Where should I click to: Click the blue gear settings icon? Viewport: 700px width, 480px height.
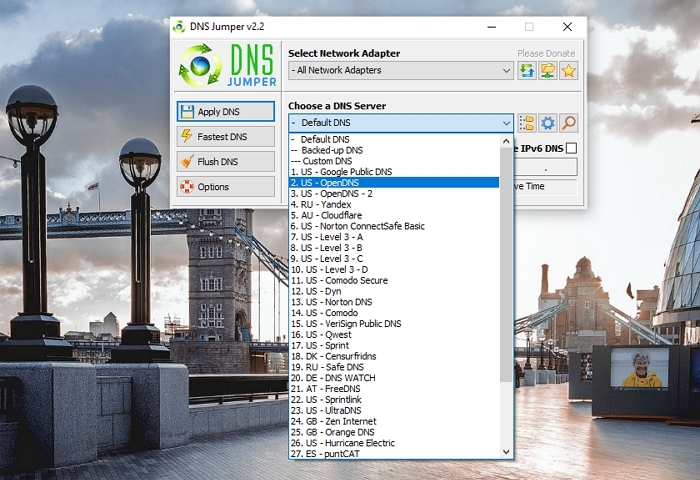pos(548,123)
